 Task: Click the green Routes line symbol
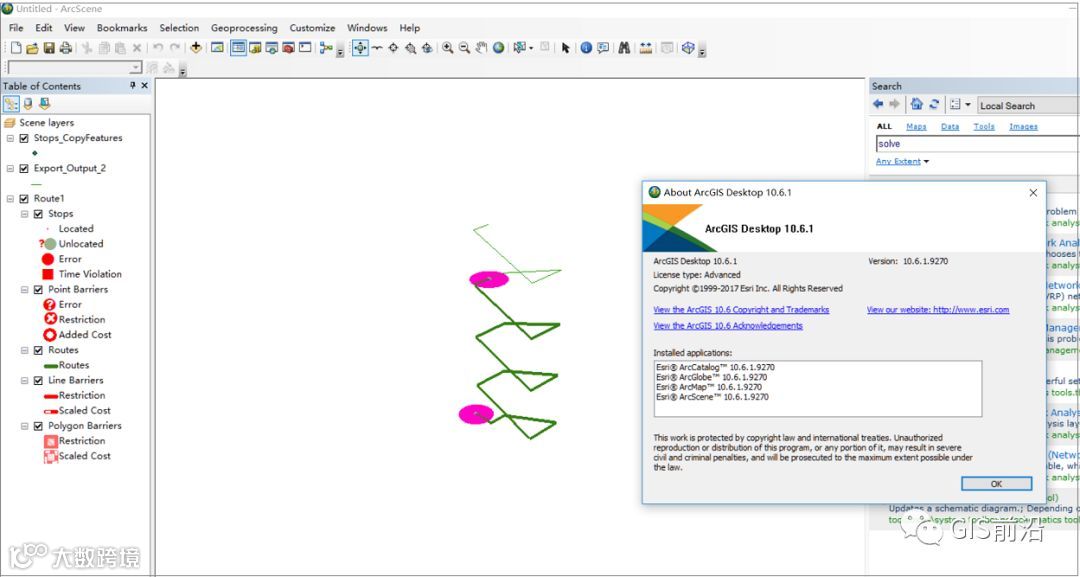point(50,366)
